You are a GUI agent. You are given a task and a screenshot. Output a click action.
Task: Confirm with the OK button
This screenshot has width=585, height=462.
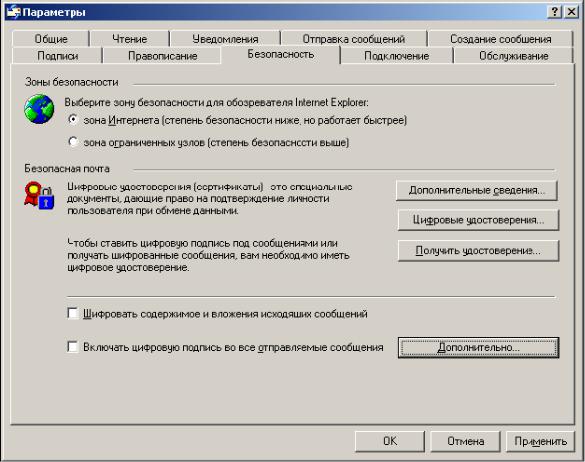pyautogui.click(x=390, y=441)
